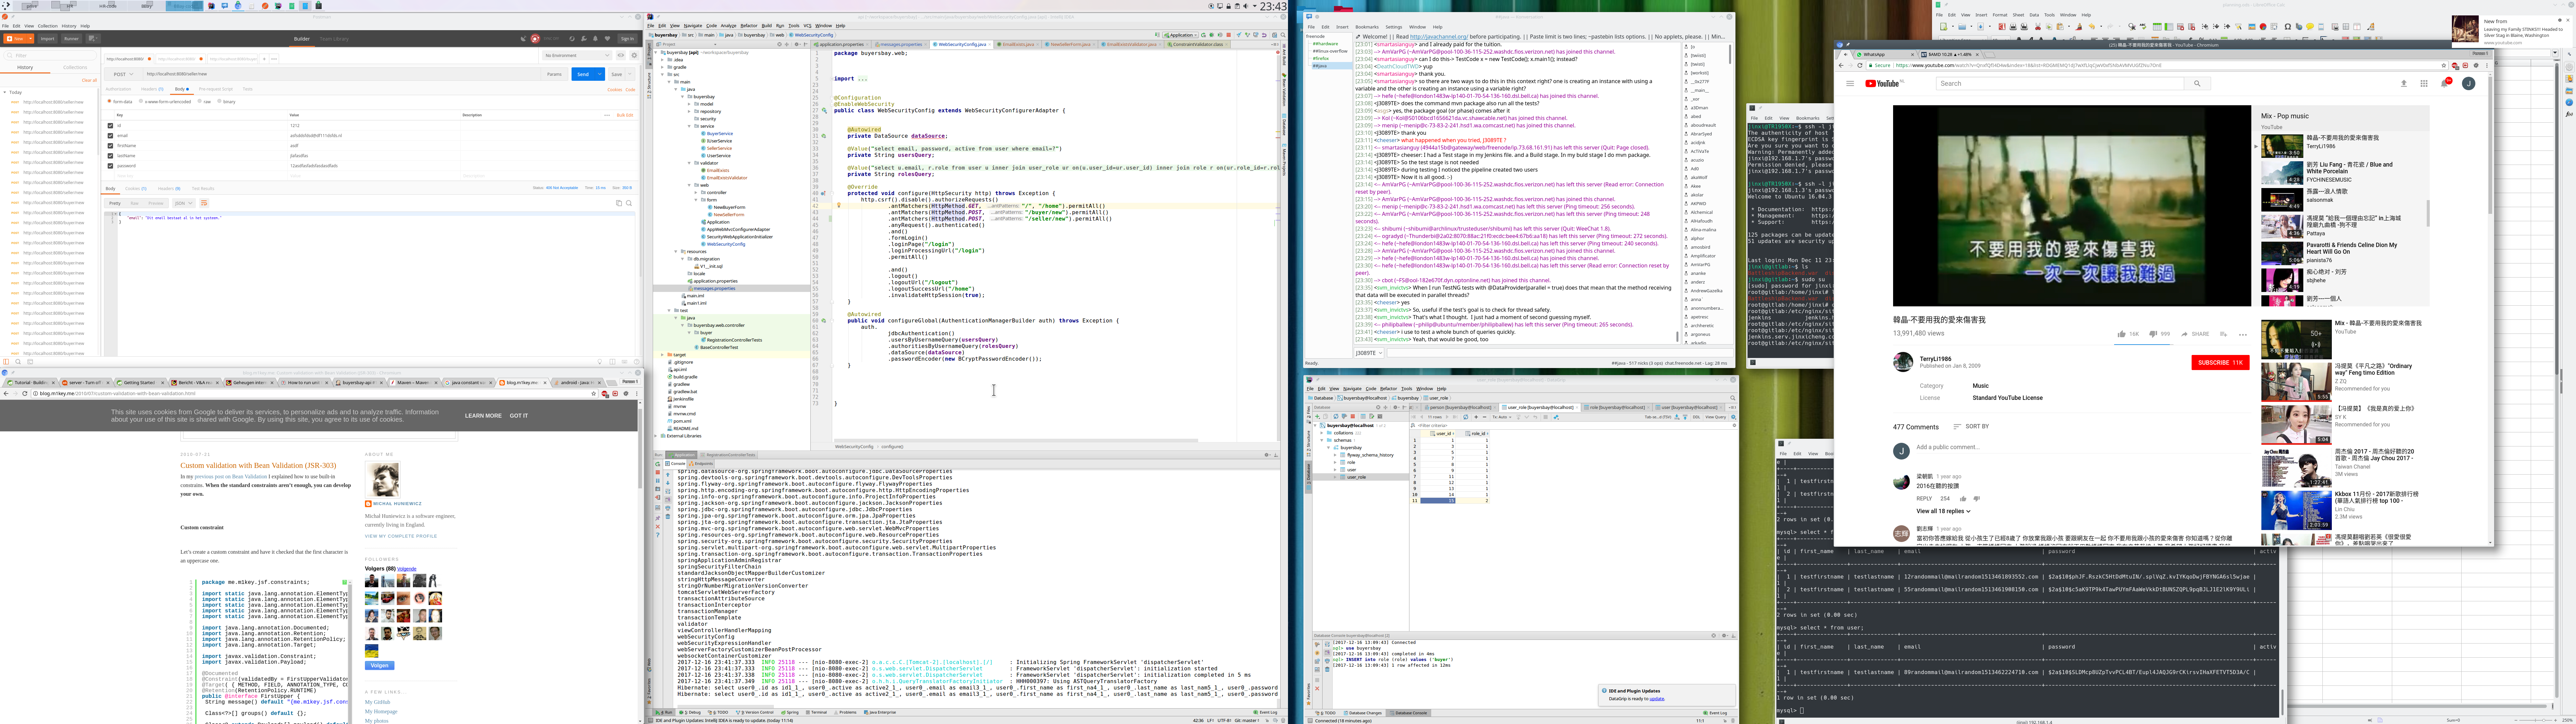Click the response search magnifier icon in Postman
The width and height of the screenshot is (2576, 724).
click(629, 203)
